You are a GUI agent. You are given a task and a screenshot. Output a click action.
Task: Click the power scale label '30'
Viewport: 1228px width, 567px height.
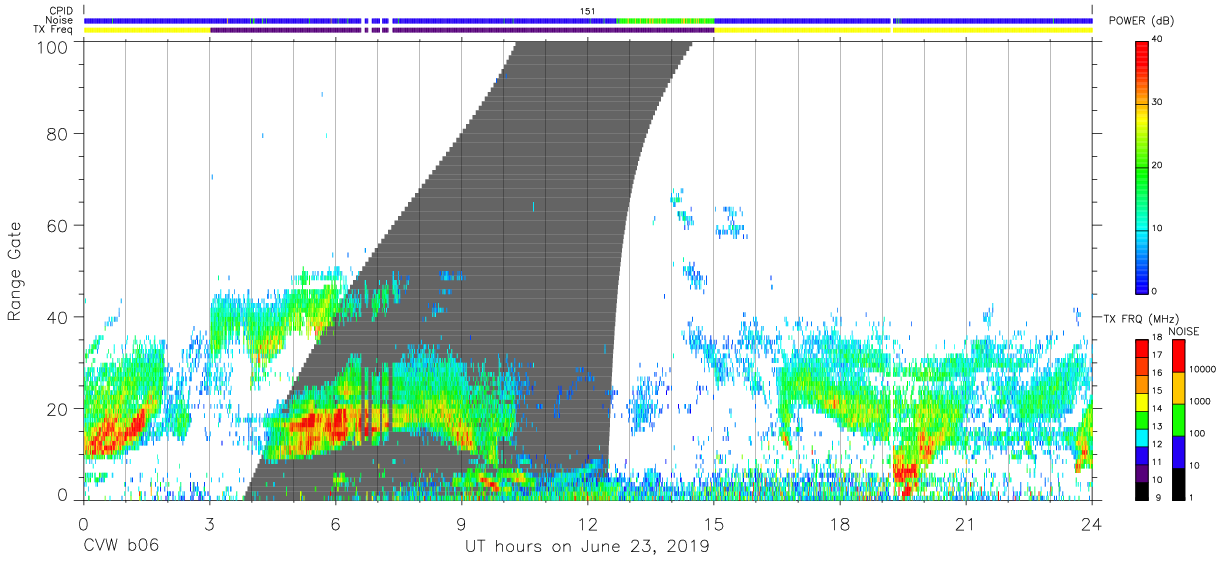click(1158, 103)
